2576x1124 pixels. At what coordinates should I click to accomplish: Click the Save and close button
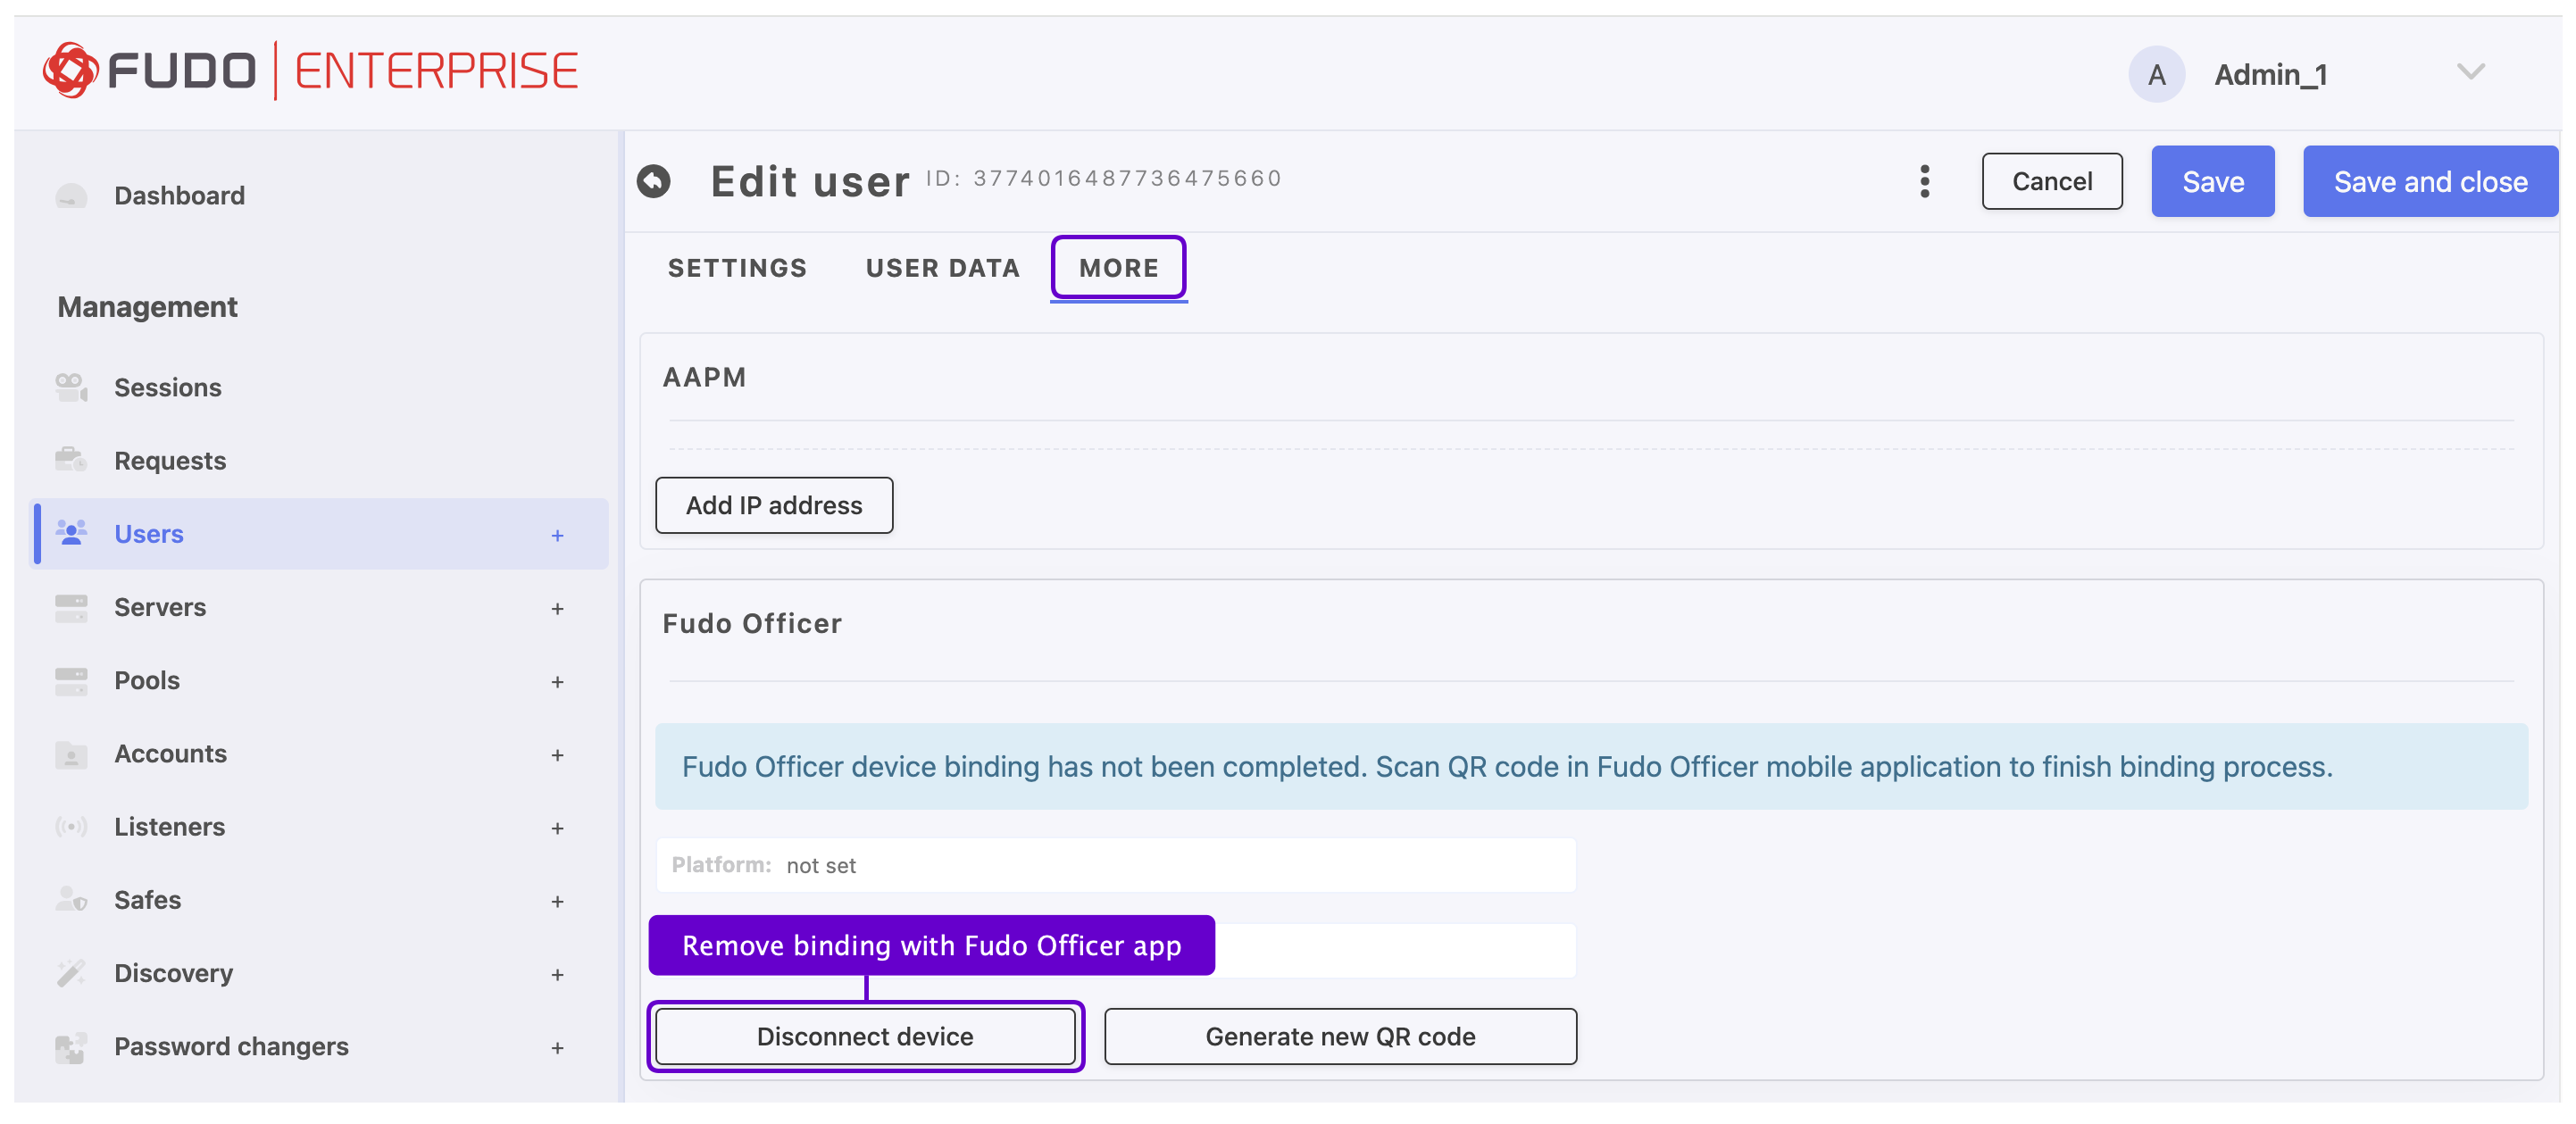point(2430,181)
